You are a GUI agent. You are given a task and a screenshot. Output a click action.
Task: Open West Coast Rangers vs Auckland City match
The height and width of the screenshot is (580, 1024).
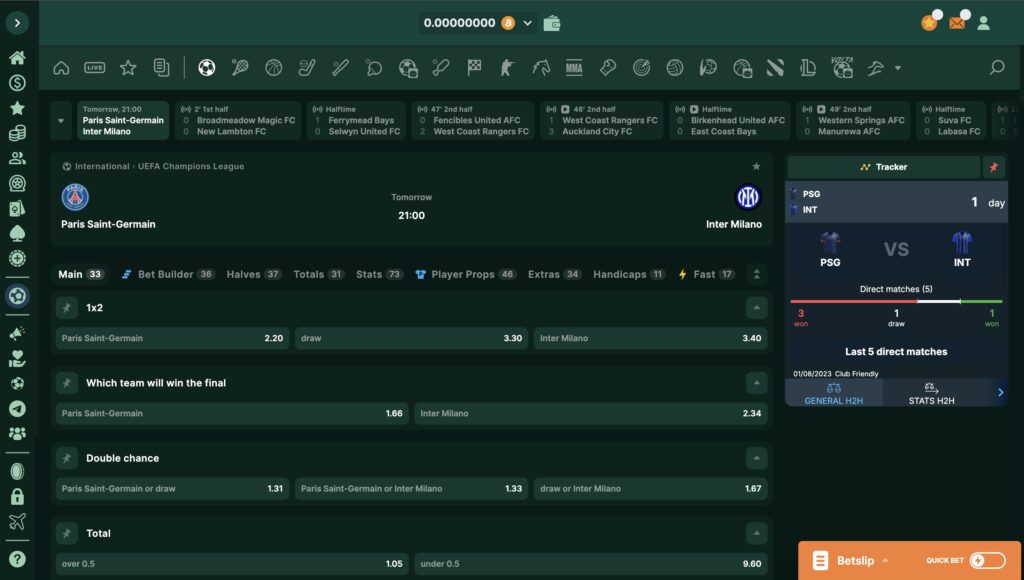coord(601,120)
